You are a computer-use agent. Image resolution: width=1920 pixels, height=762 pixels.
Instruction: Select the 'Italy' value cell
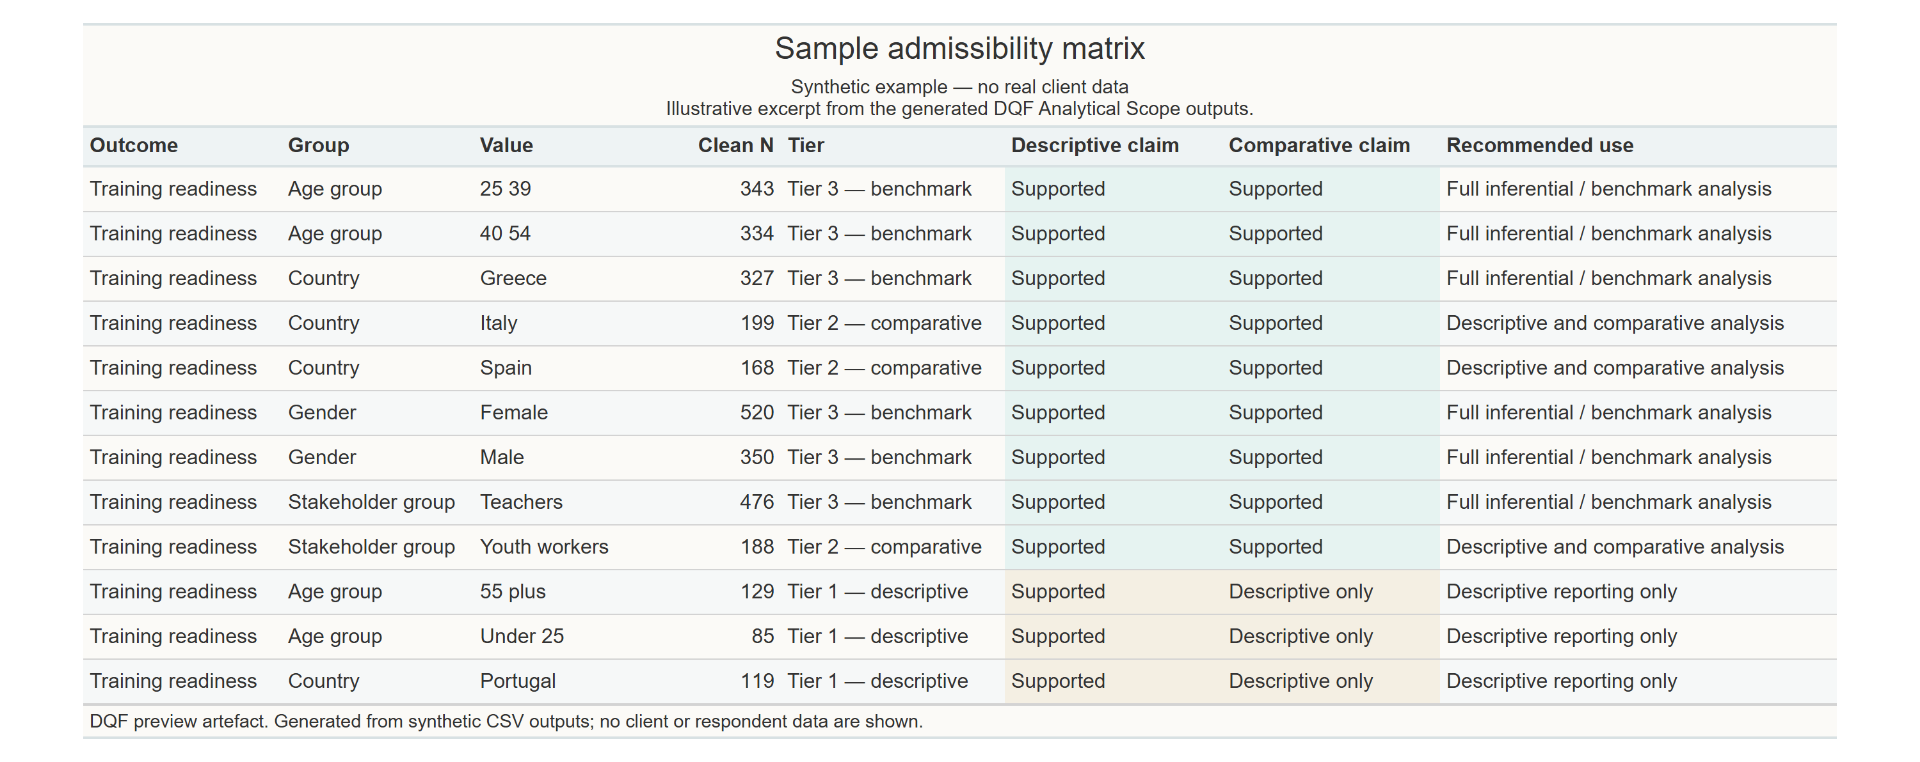click(x=498, y=323)
